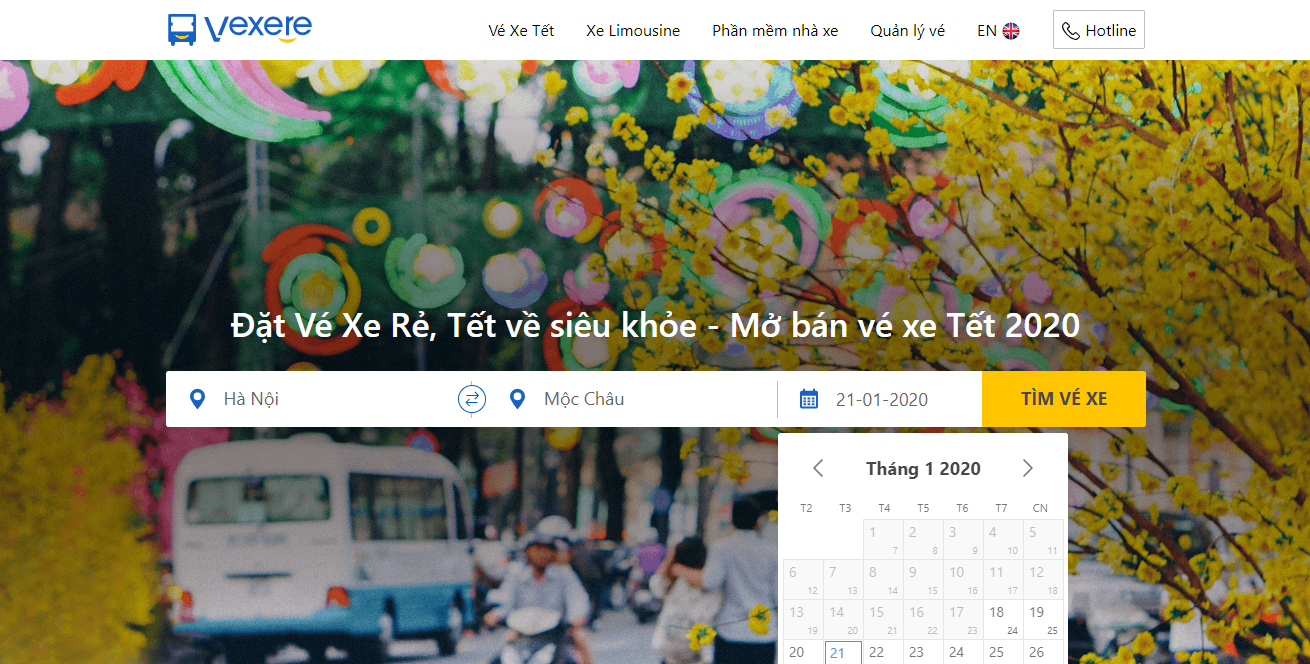Click the UK flag language icon
Screen dimensions: 1310x664
point(1011,31)
